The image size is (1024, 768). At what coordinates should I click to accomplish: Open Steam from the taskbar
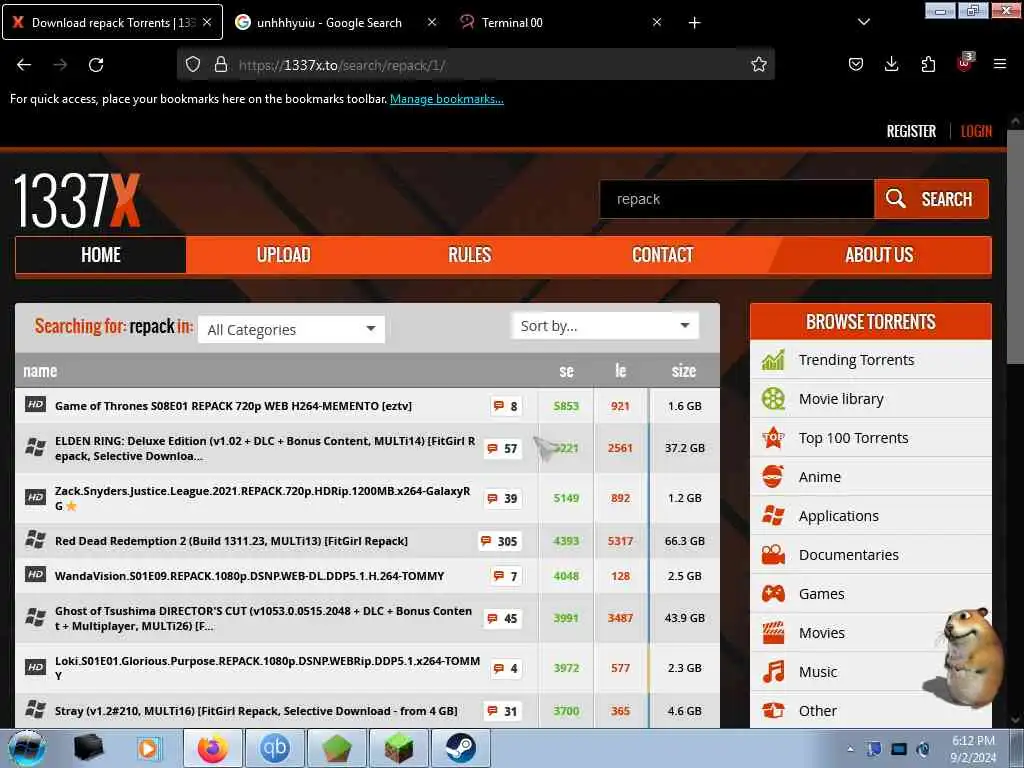[460, 748]
